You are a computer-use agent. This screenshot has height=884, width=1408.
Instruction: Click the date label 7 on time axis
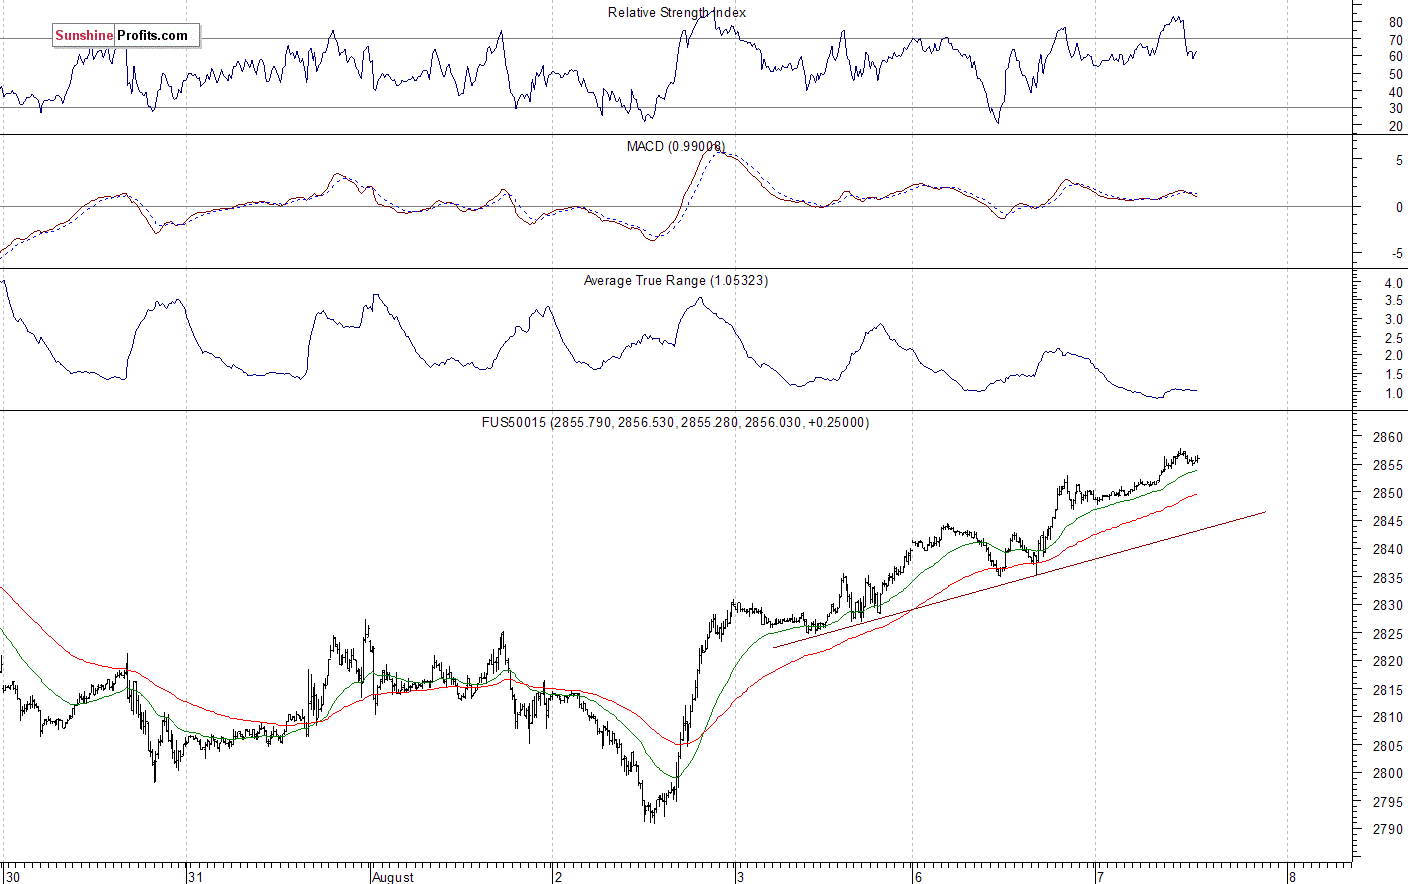(x=1100, y=877)
